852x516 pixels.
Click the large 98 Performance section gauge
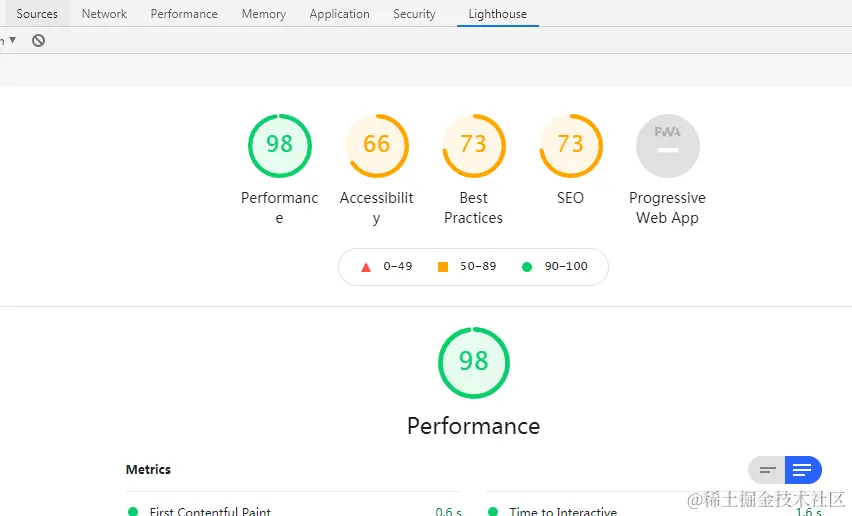click(x=474, y=362)
